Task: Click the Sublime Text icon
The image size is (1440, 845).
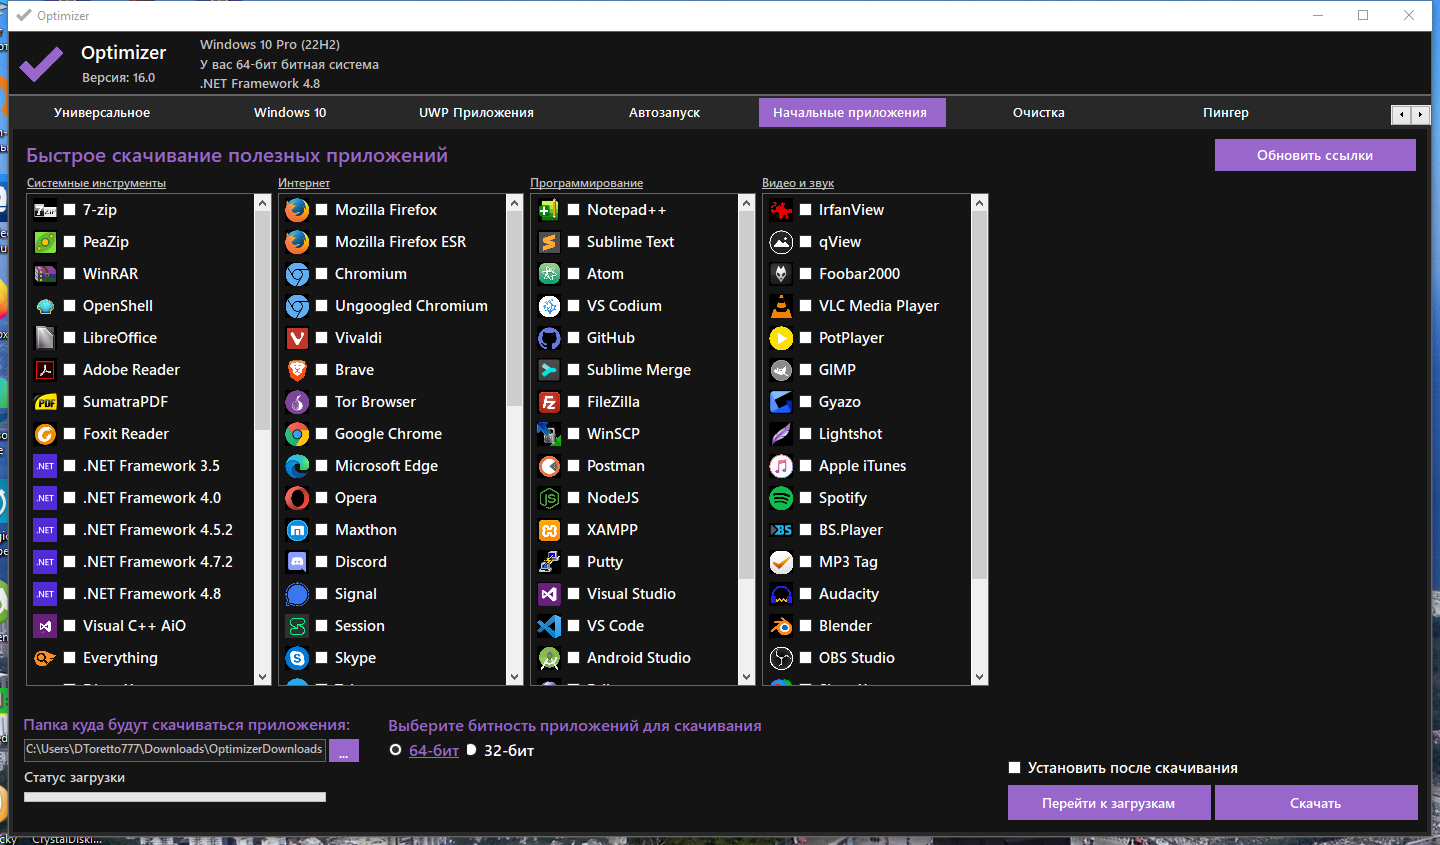Action: (x=549, y=242)
